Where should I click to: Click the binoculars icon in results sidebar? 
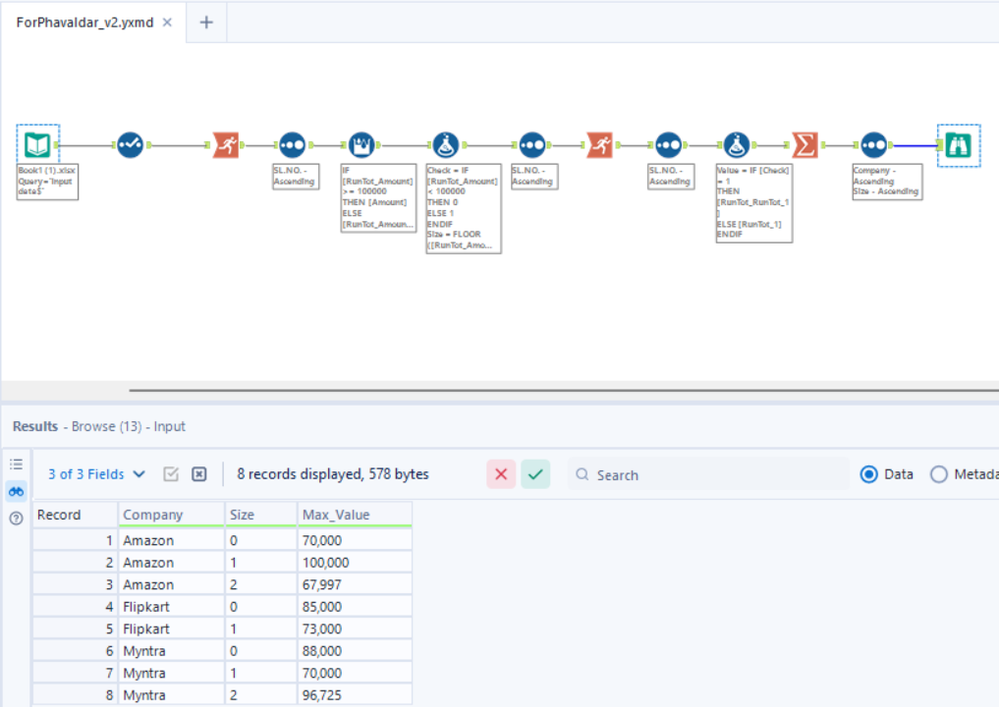[x=16, y=491]
